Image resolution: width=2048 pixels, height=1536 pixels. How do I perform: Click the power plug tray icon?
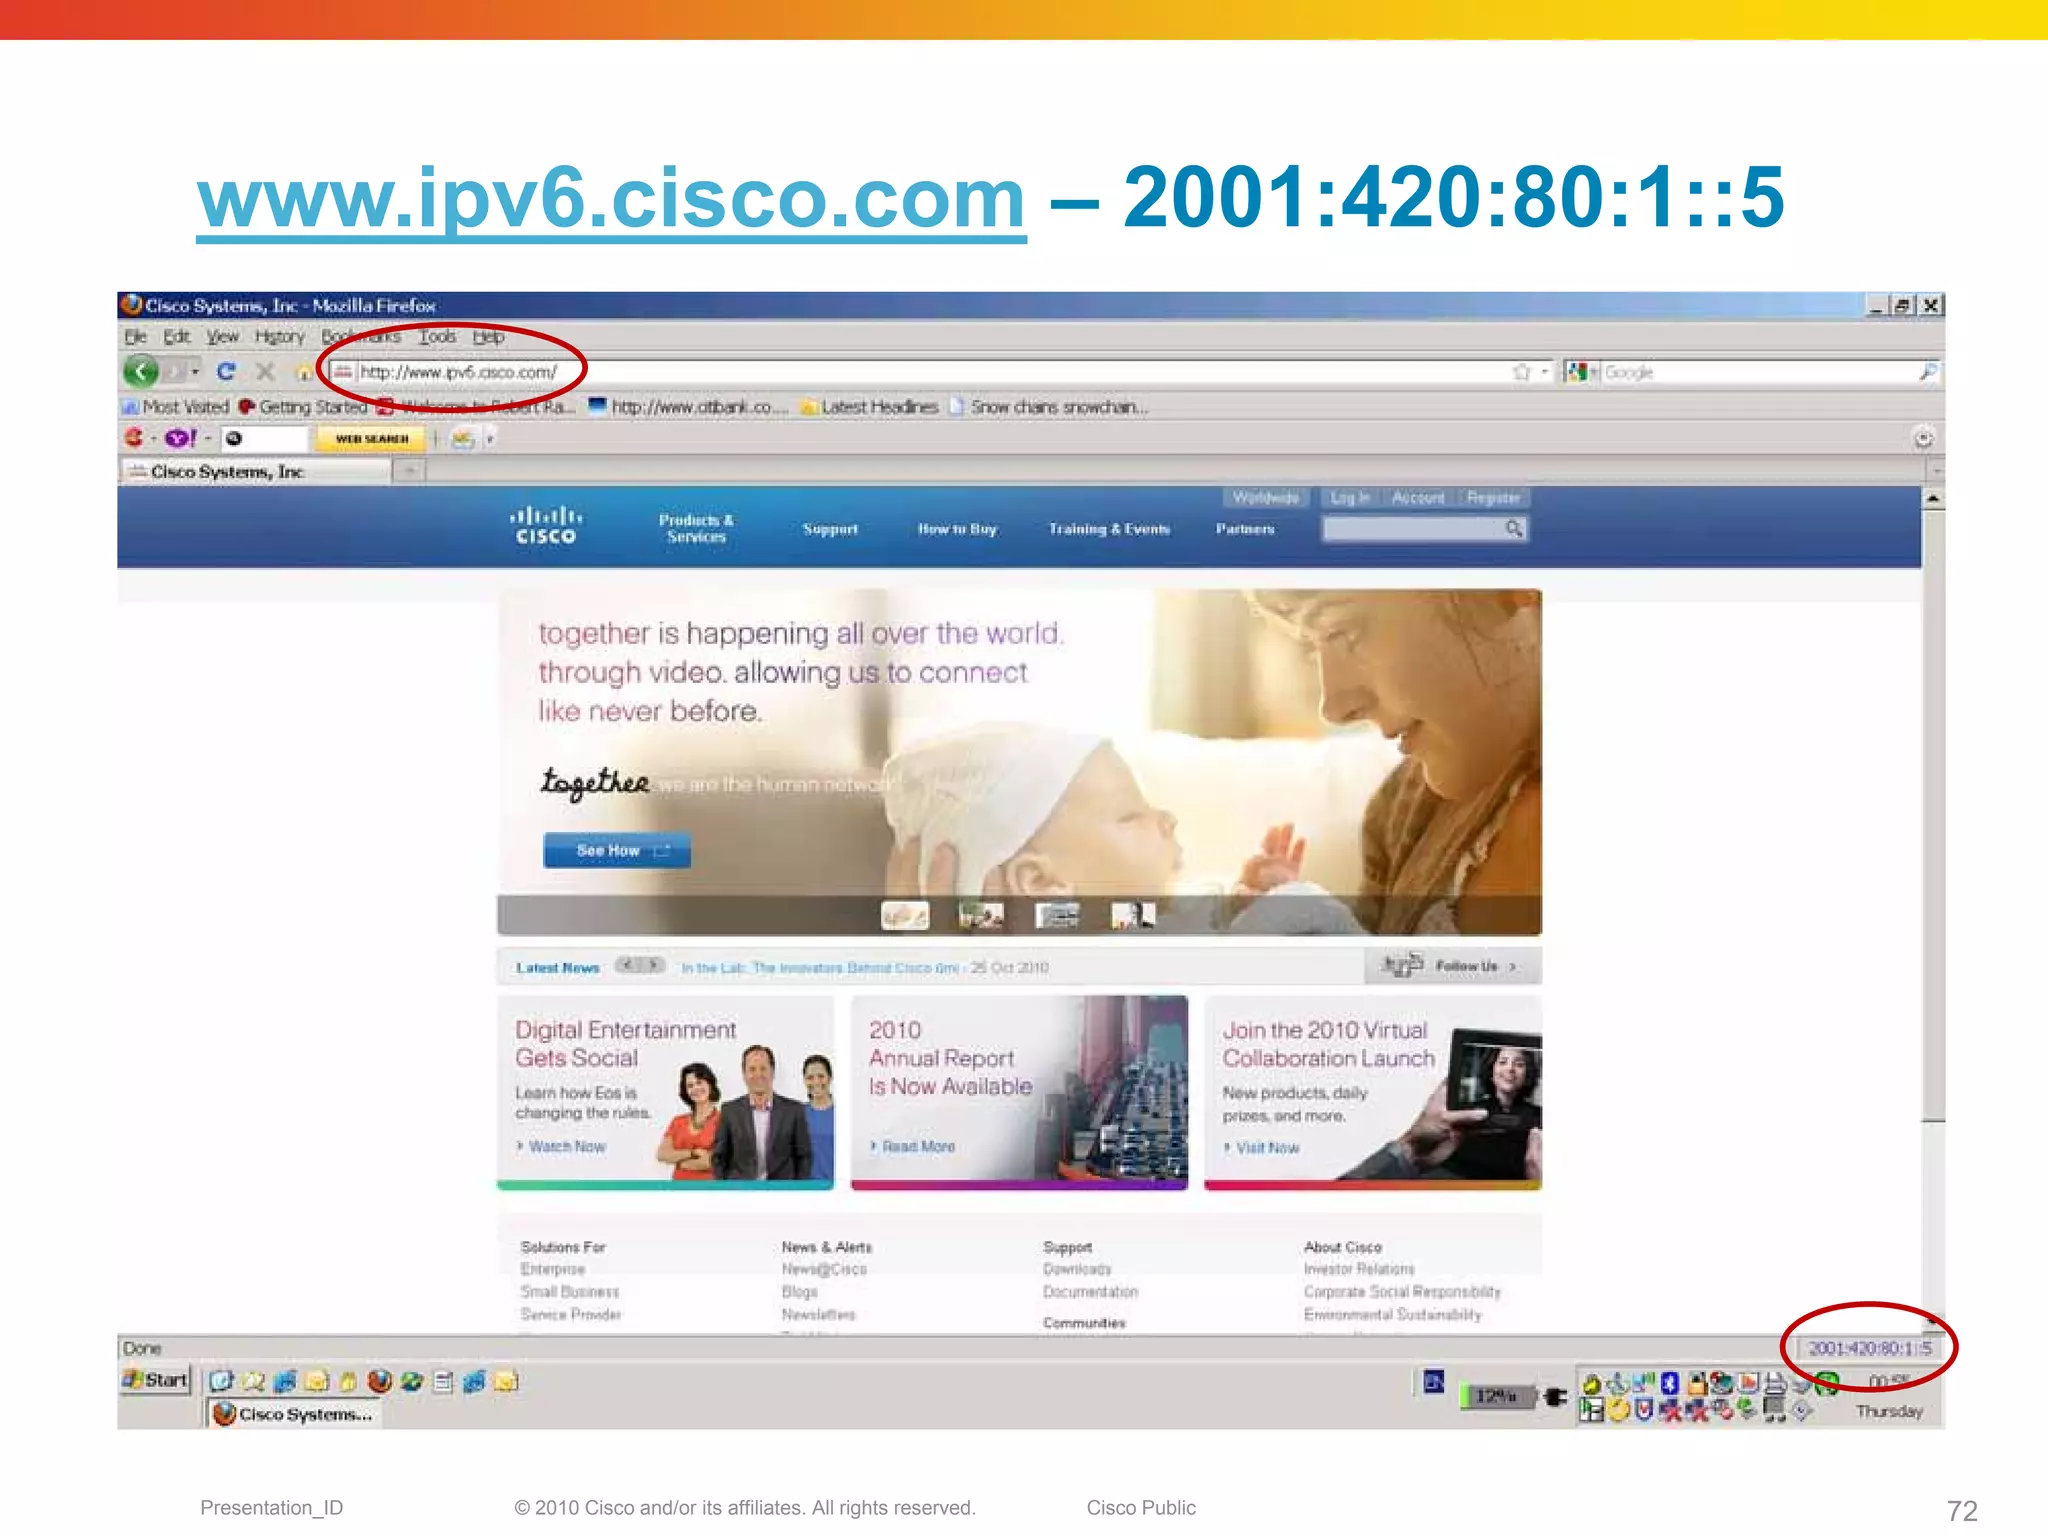pos(1555,1396)
